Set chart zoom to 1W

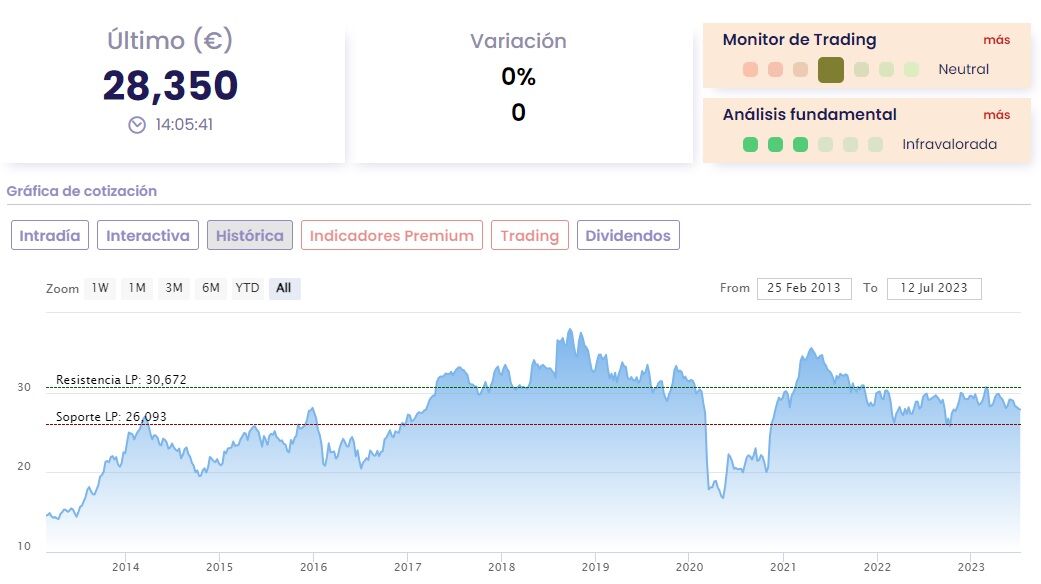pos(100,288)
